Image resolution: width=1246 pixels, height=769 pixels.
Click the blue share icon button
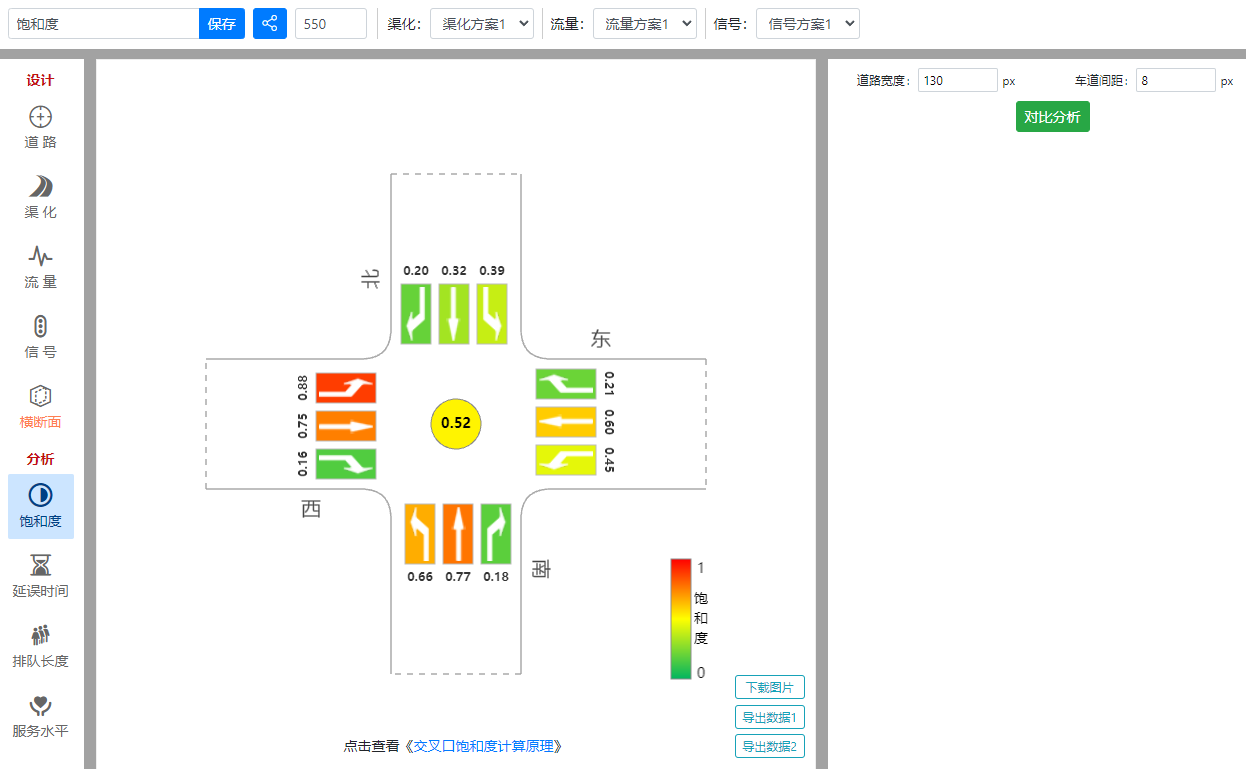tap(270, 24)
